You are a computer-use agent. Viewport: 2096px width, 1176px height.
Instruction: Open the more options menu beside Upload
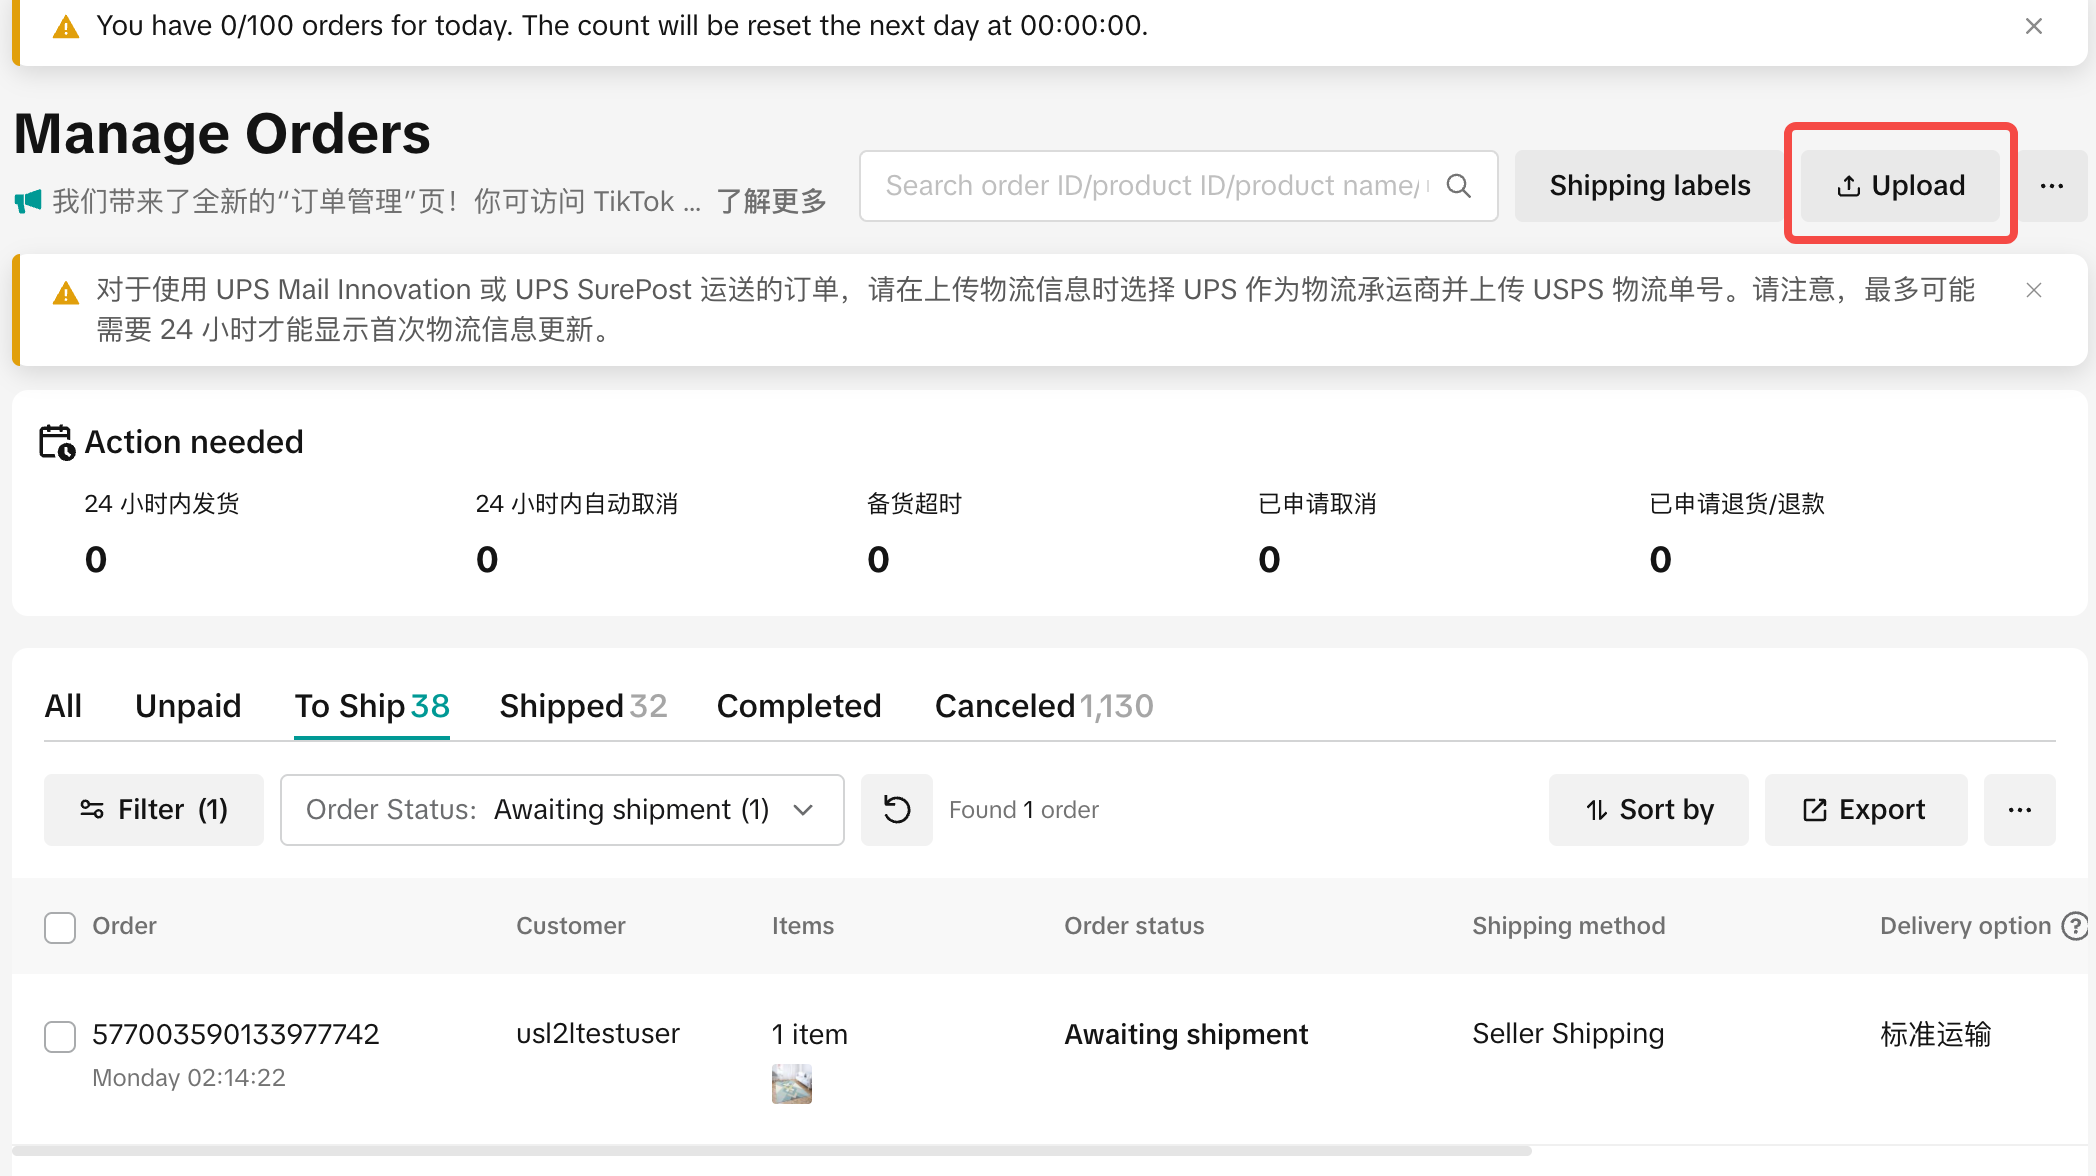click(2052, 186)
